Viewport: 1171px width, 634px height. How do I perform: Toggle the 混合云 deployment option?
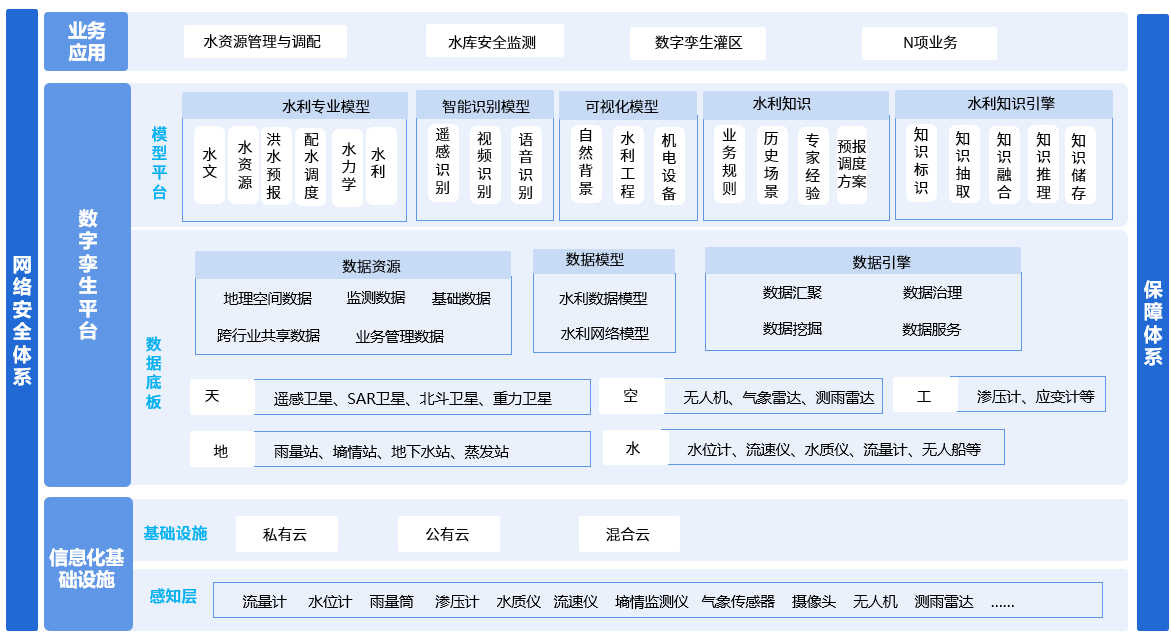point(628,533)
